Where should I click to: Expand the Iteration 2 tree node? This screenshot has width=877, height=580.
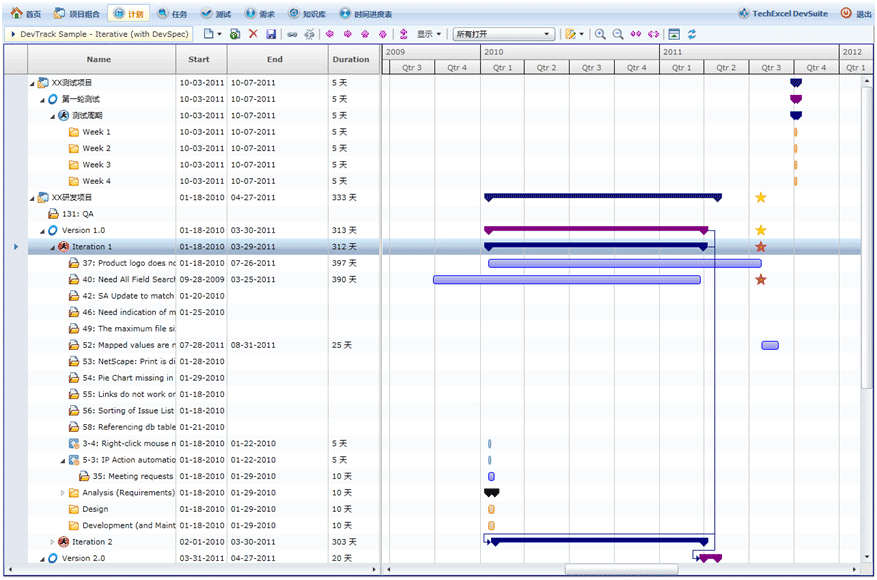click(53, 542)
